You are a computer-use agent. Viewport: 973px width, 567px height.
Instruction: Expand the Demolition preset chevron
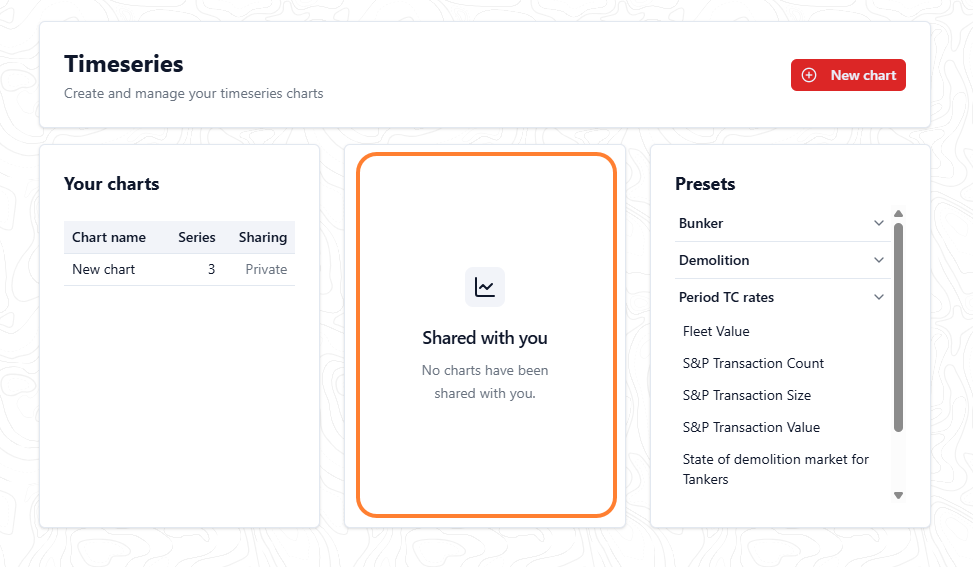click(879, 261)
